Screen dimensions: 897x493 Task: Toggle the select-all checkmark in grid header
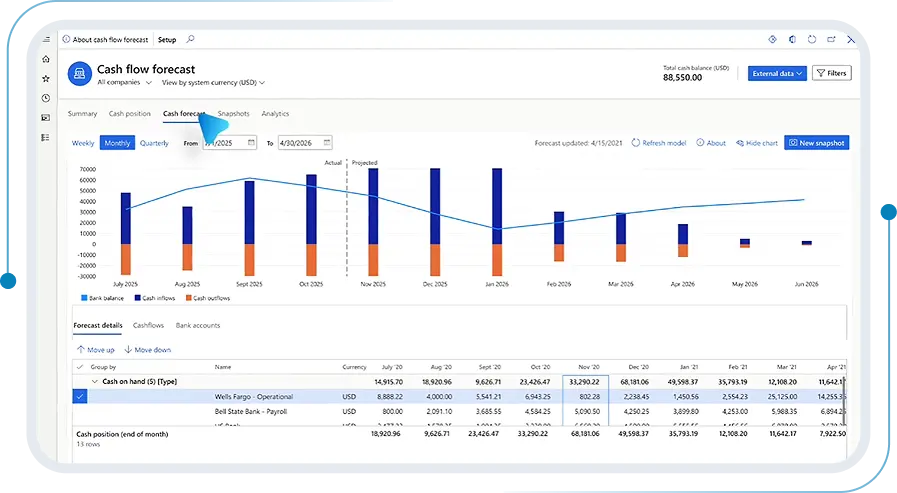point(80,367)
